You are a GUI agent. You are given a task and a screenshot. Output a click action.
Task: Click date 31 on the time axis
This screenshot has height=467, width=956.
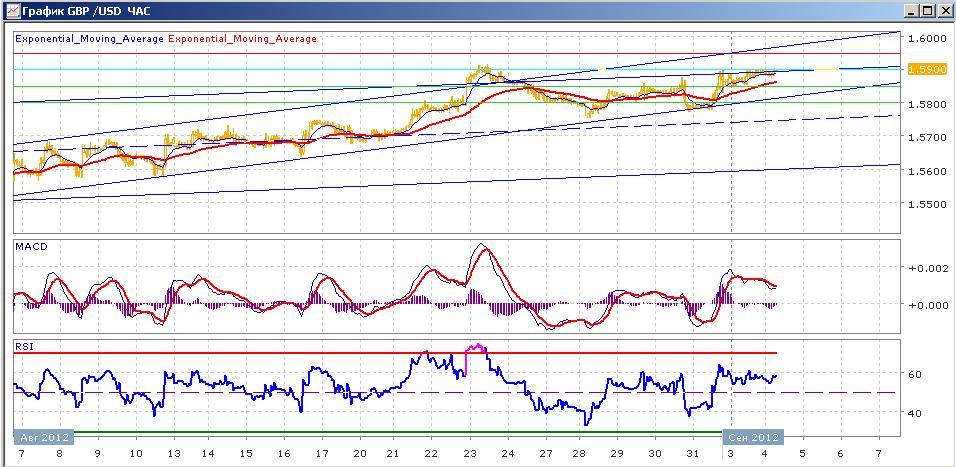click(x=693, y=454)
